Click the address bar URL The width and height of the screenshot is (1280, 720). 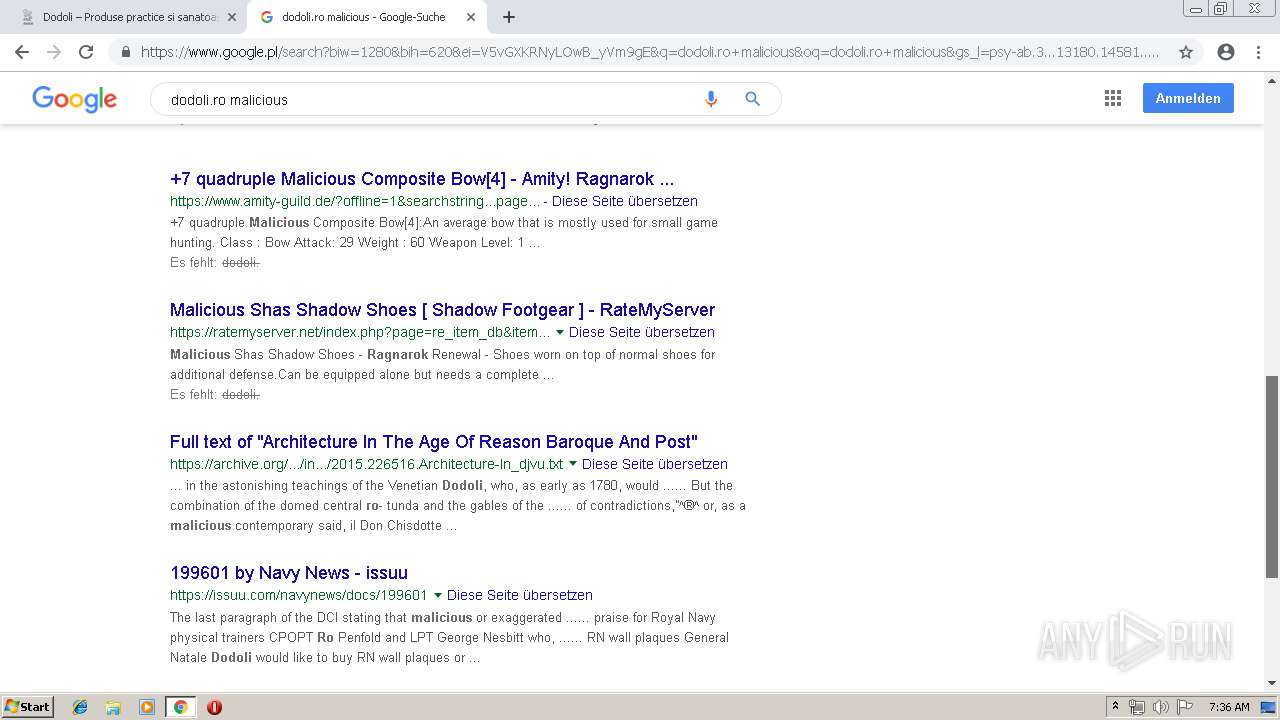tap(650, 52)
